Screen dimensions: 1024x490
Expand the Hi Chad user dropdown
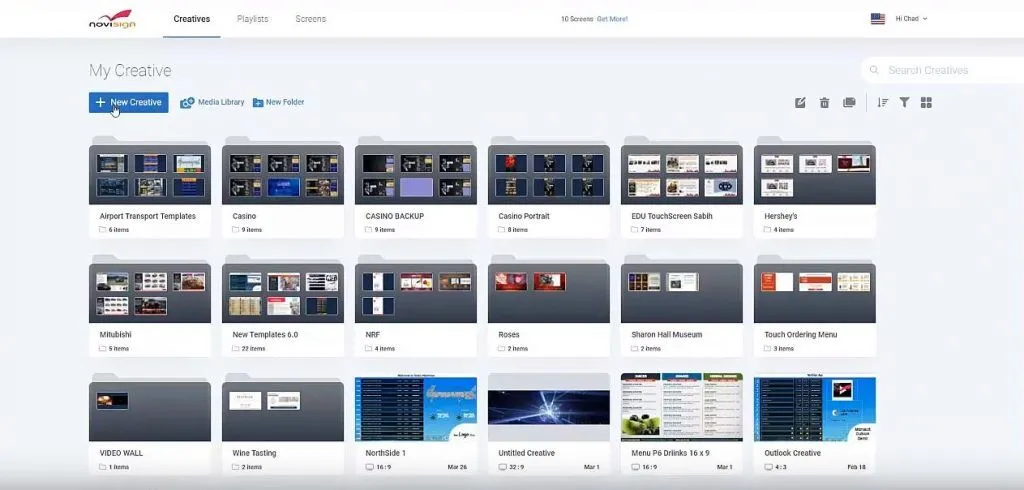coord(911,19)
